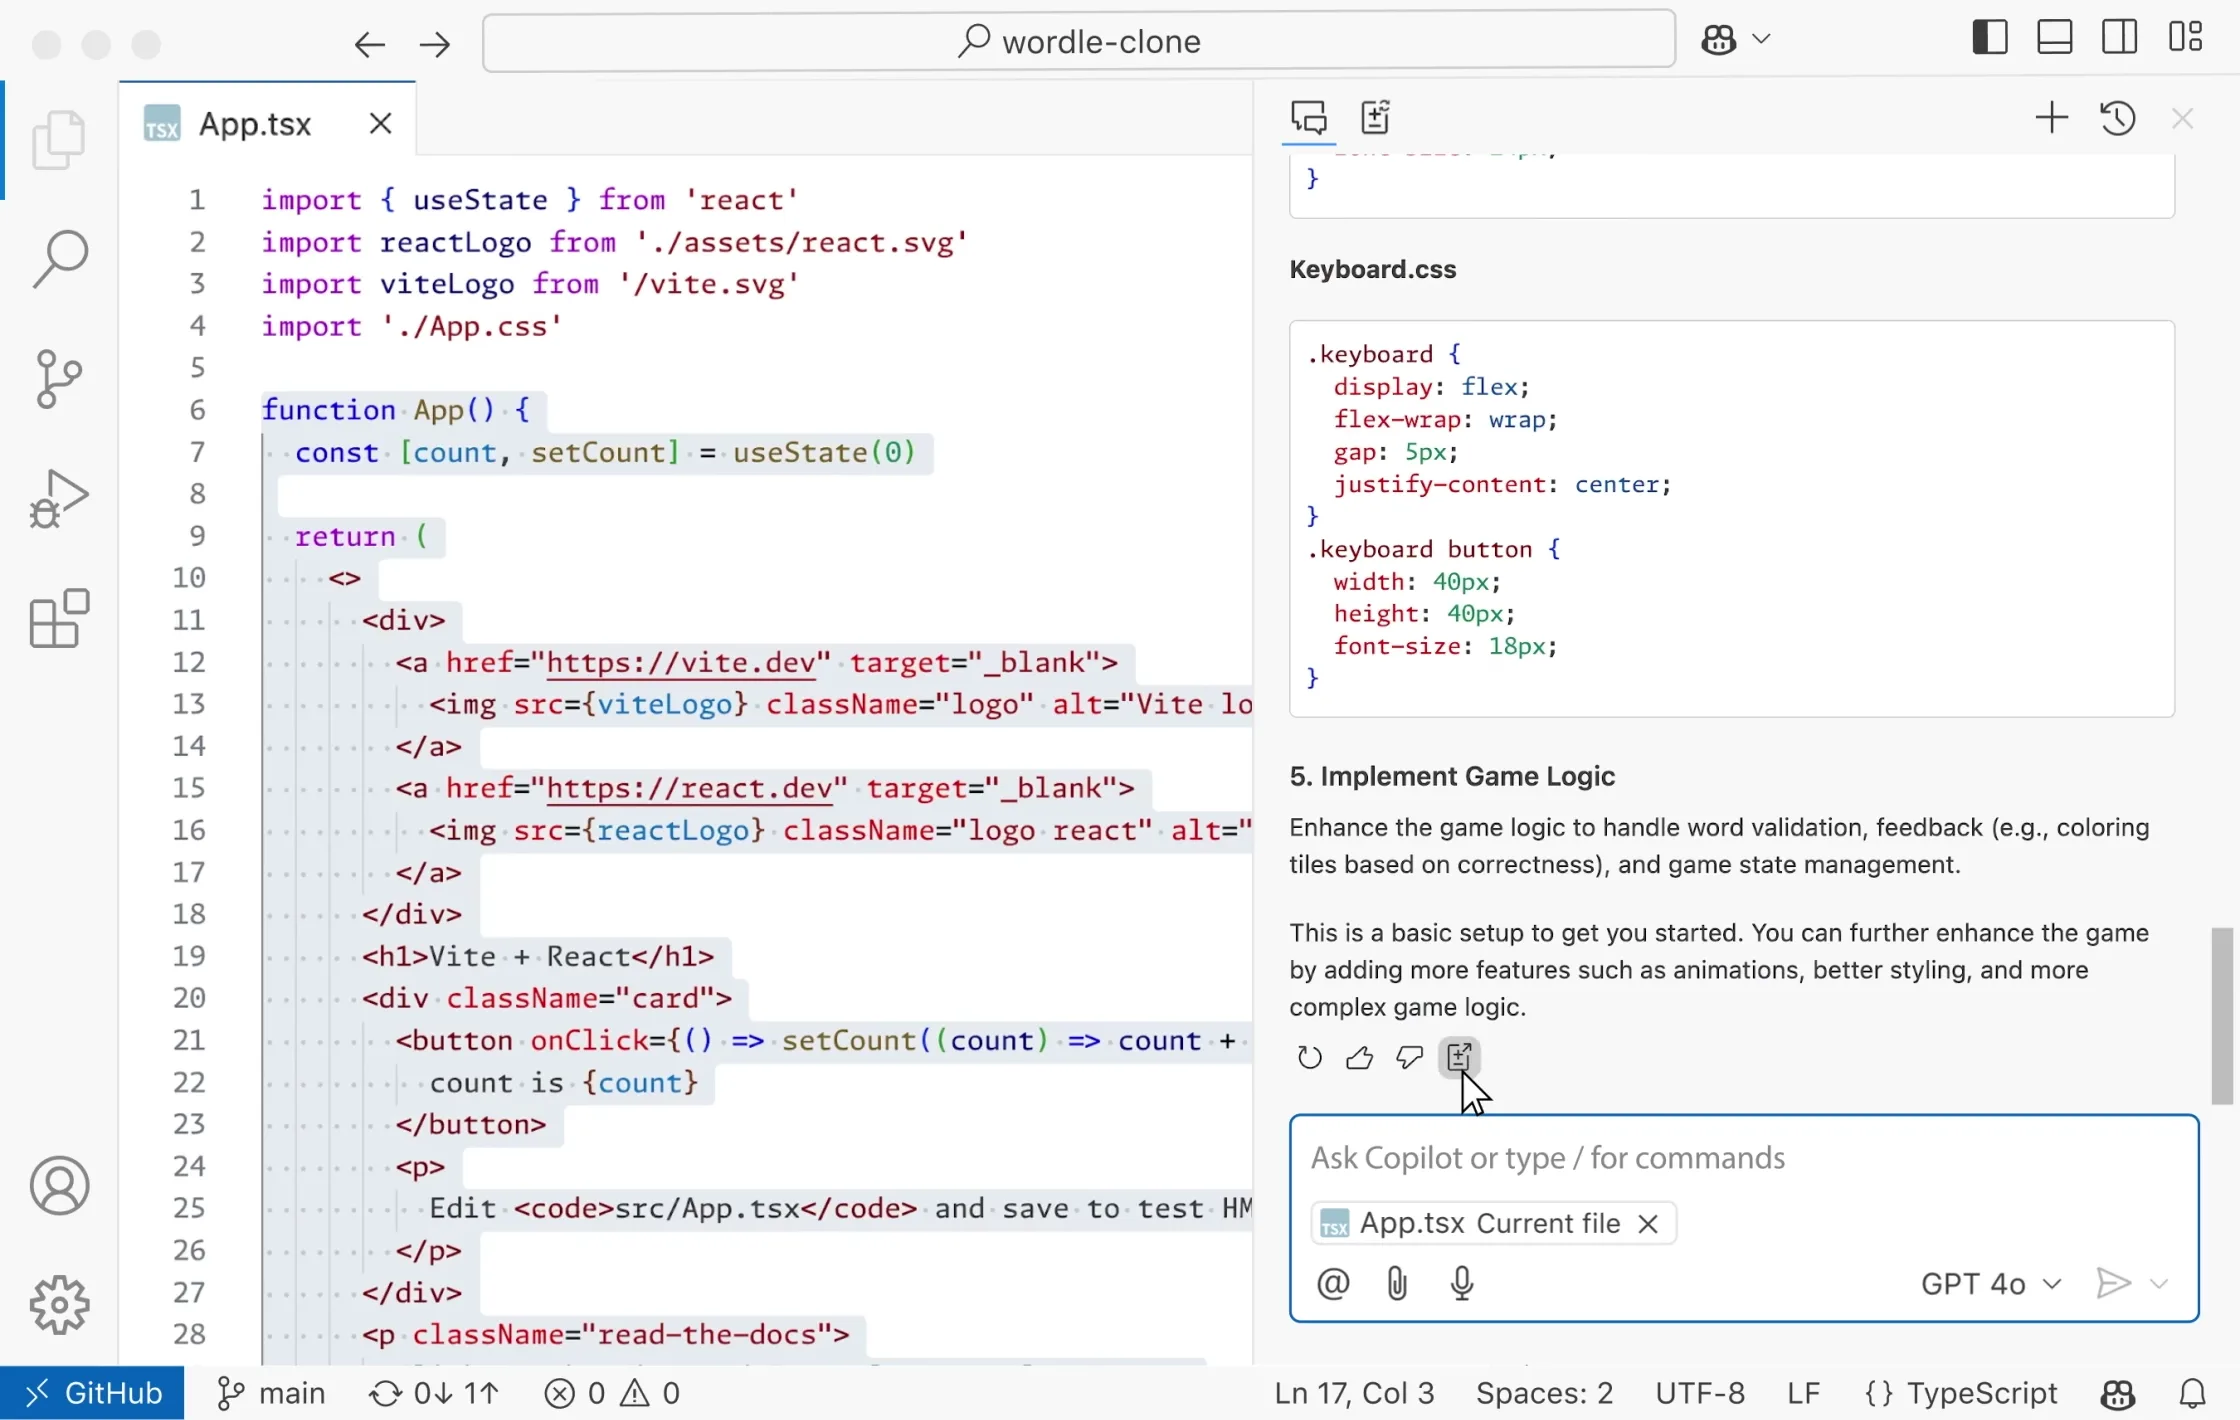Expand the send button options chevron
This screenshot has width=2240, height=1420.
coord(2159,1283)
